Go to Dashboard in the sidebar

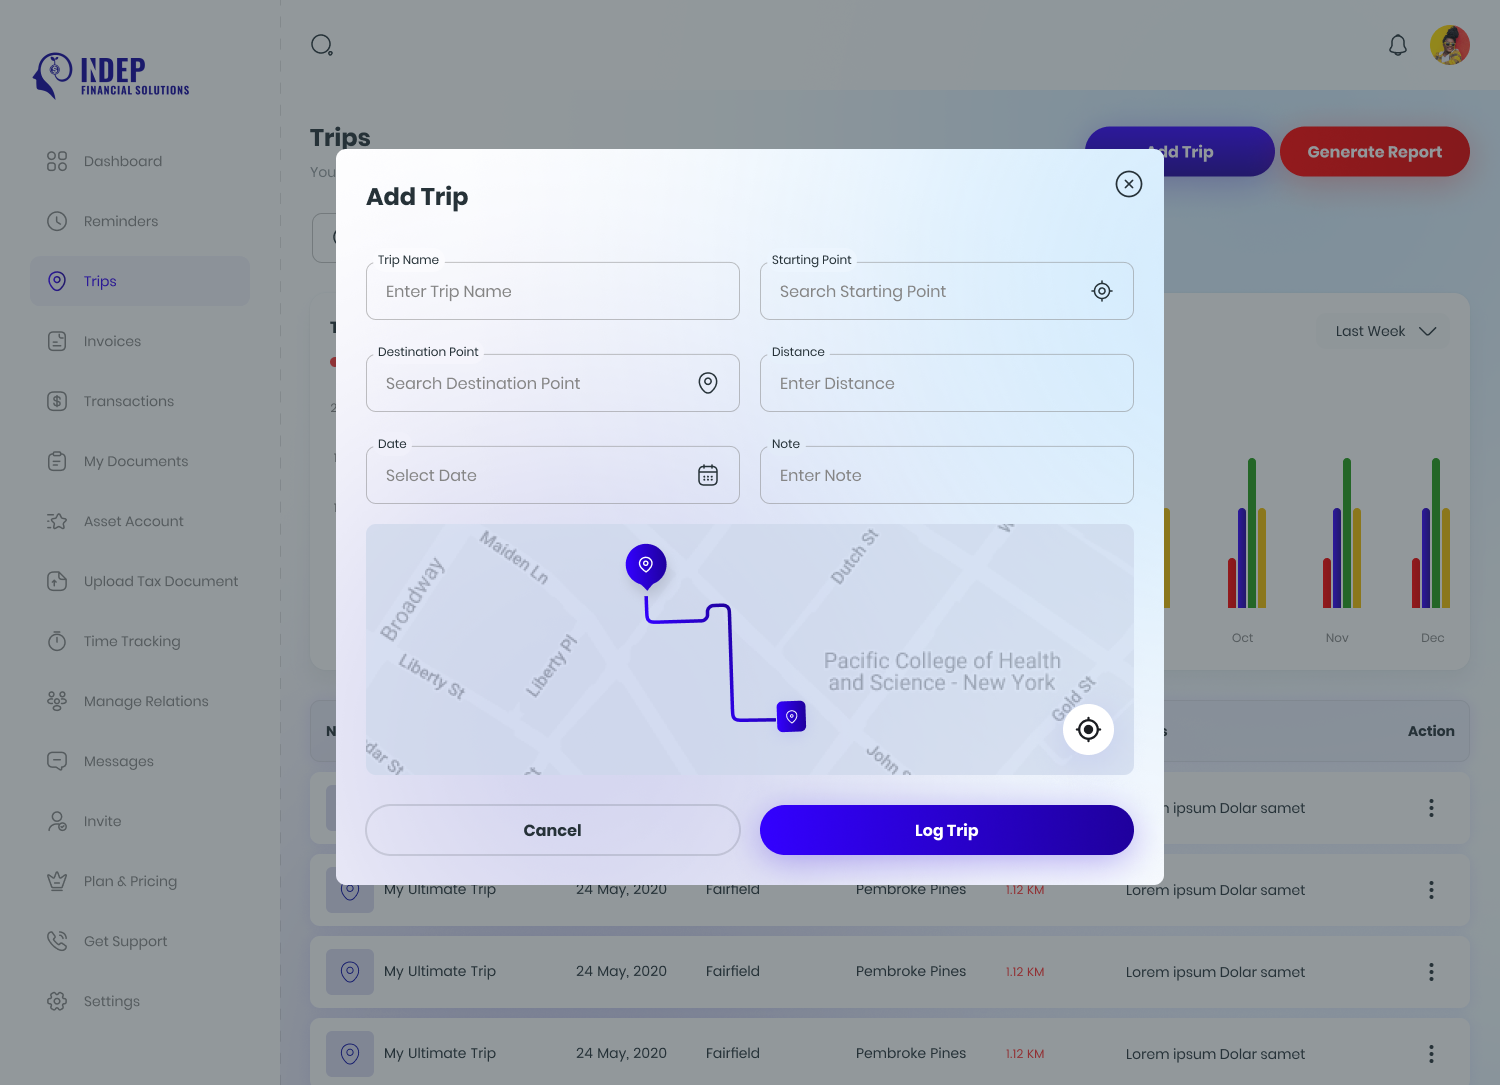[122, 161]
